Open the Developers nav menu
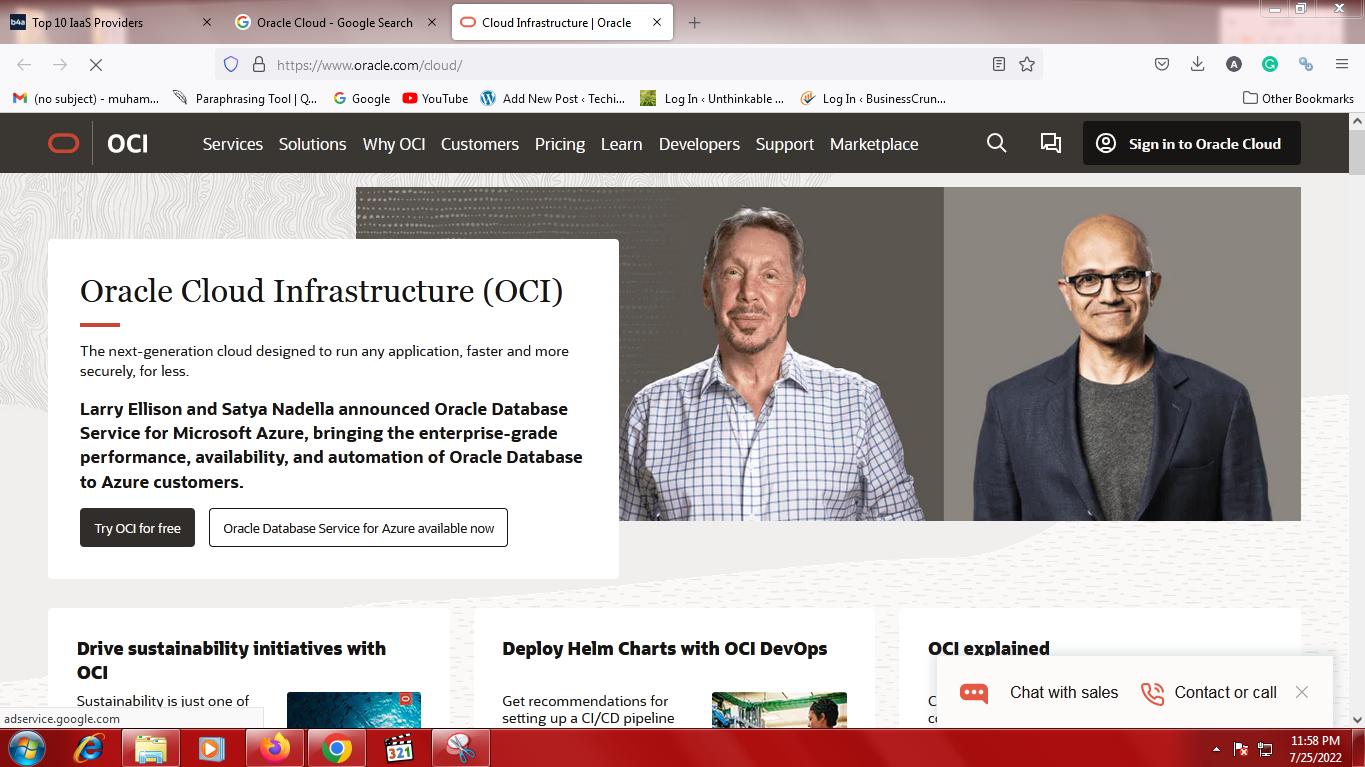The image size is (1365, 767). (x=699, y=144)
